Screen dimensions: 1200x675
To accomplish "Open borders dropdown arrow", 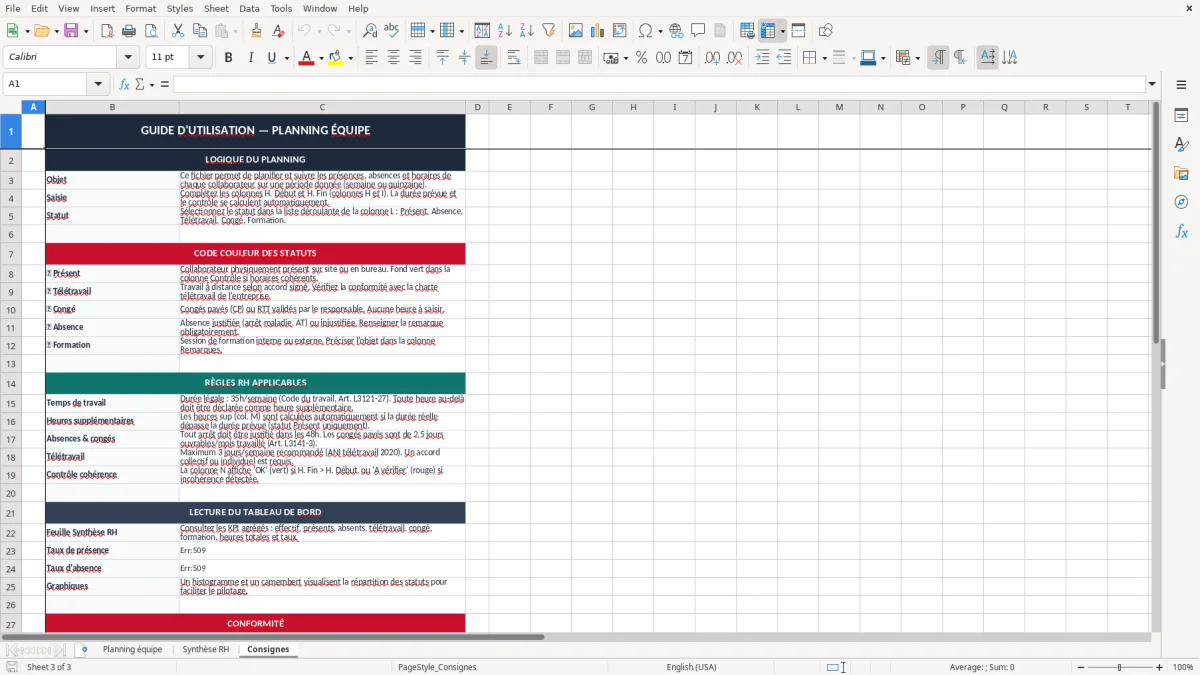I will 824,58.
